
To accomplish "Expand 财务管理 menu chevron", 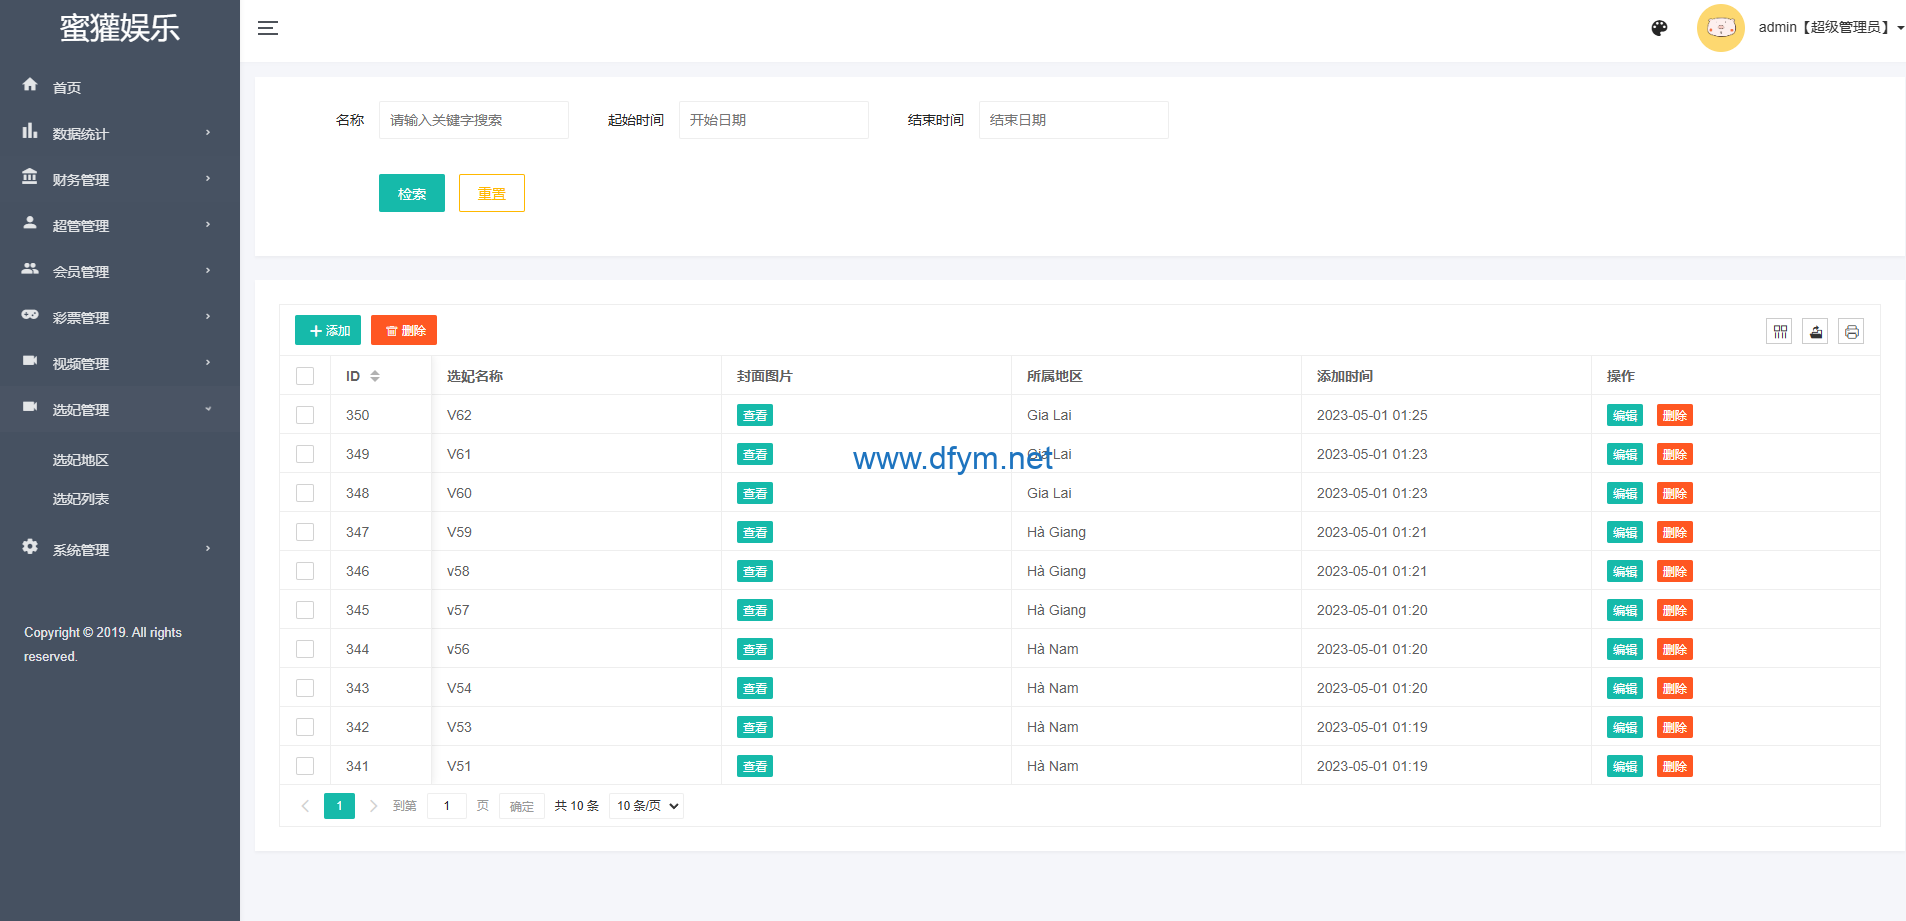I will [x=208, y=179].
